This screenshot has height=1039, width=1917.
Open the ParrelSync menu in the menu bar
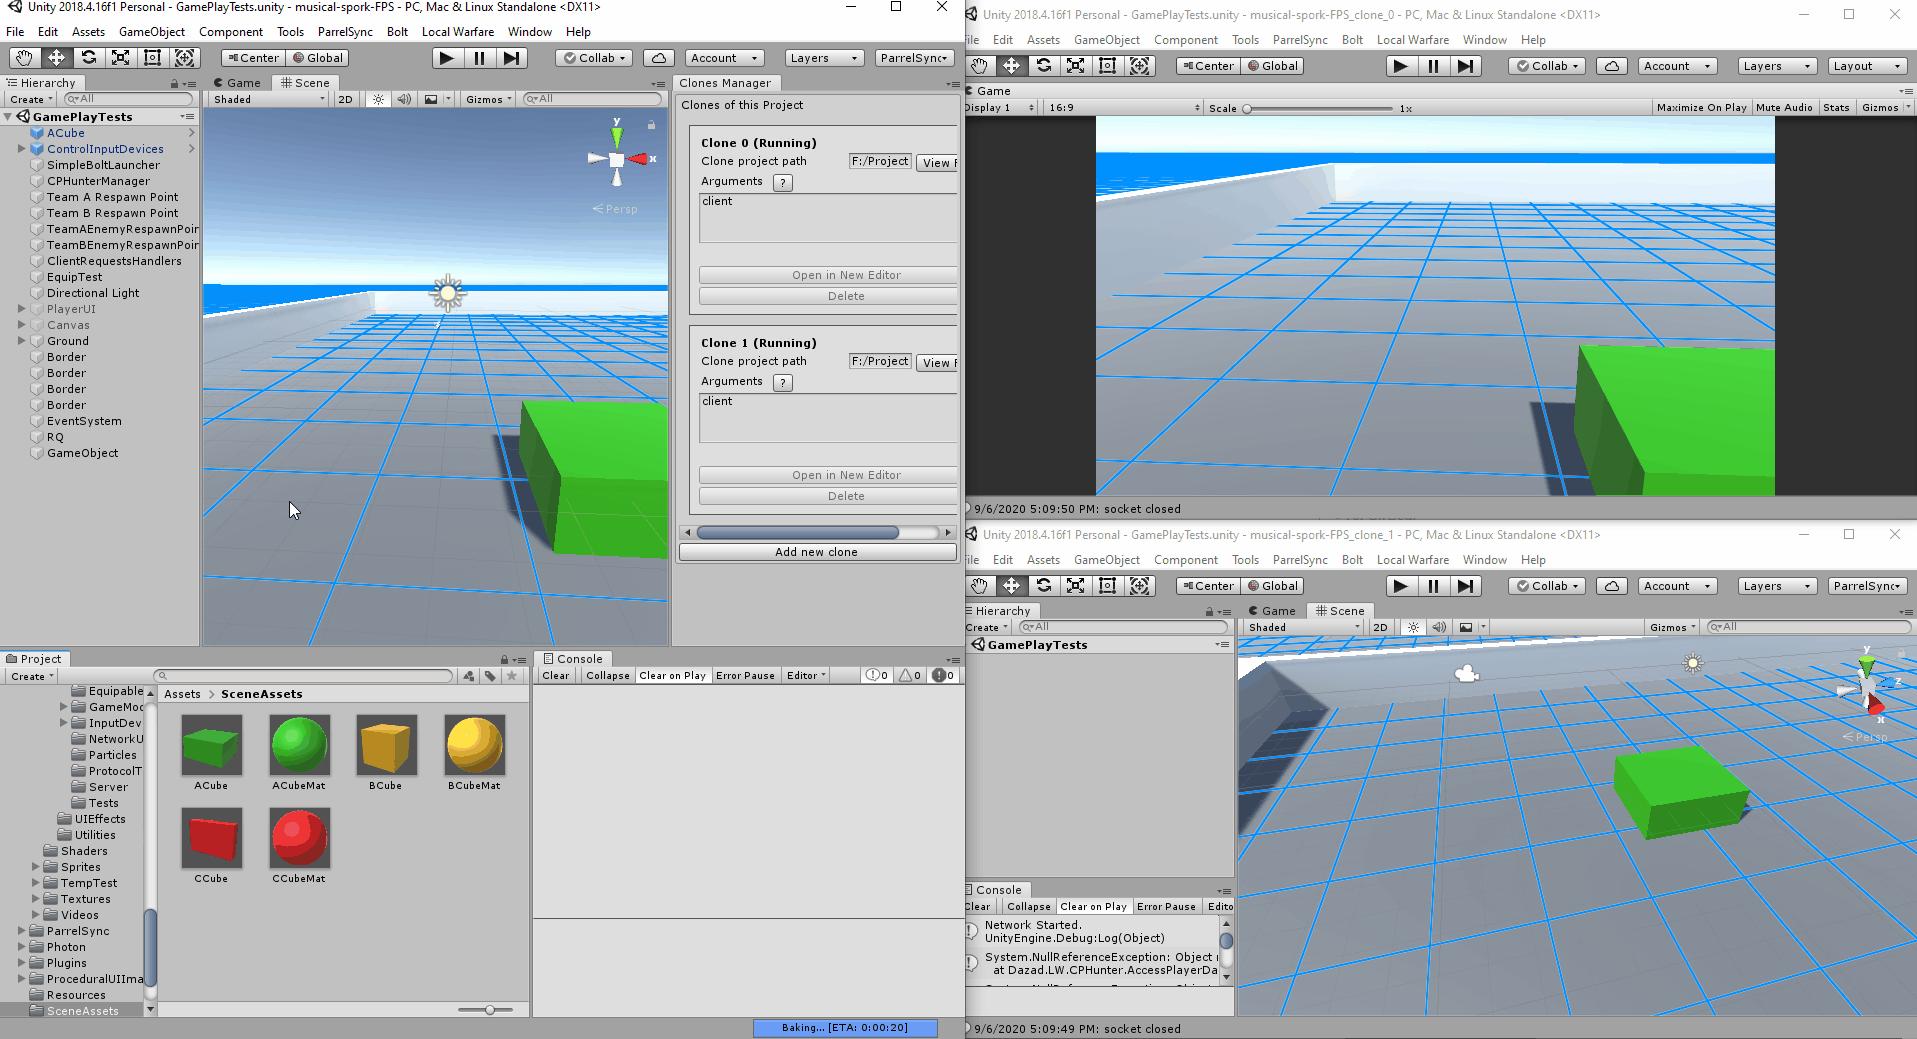tap(344, 31)
